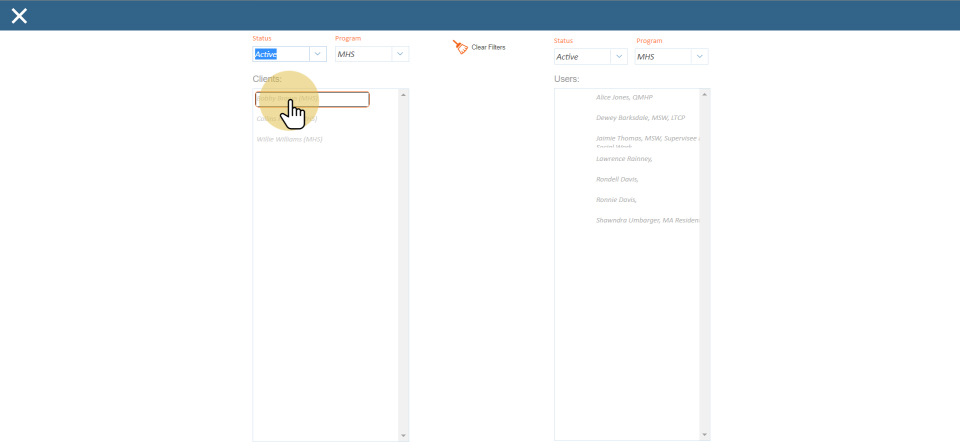Click the clients Status field showing Active

[279, 54]
